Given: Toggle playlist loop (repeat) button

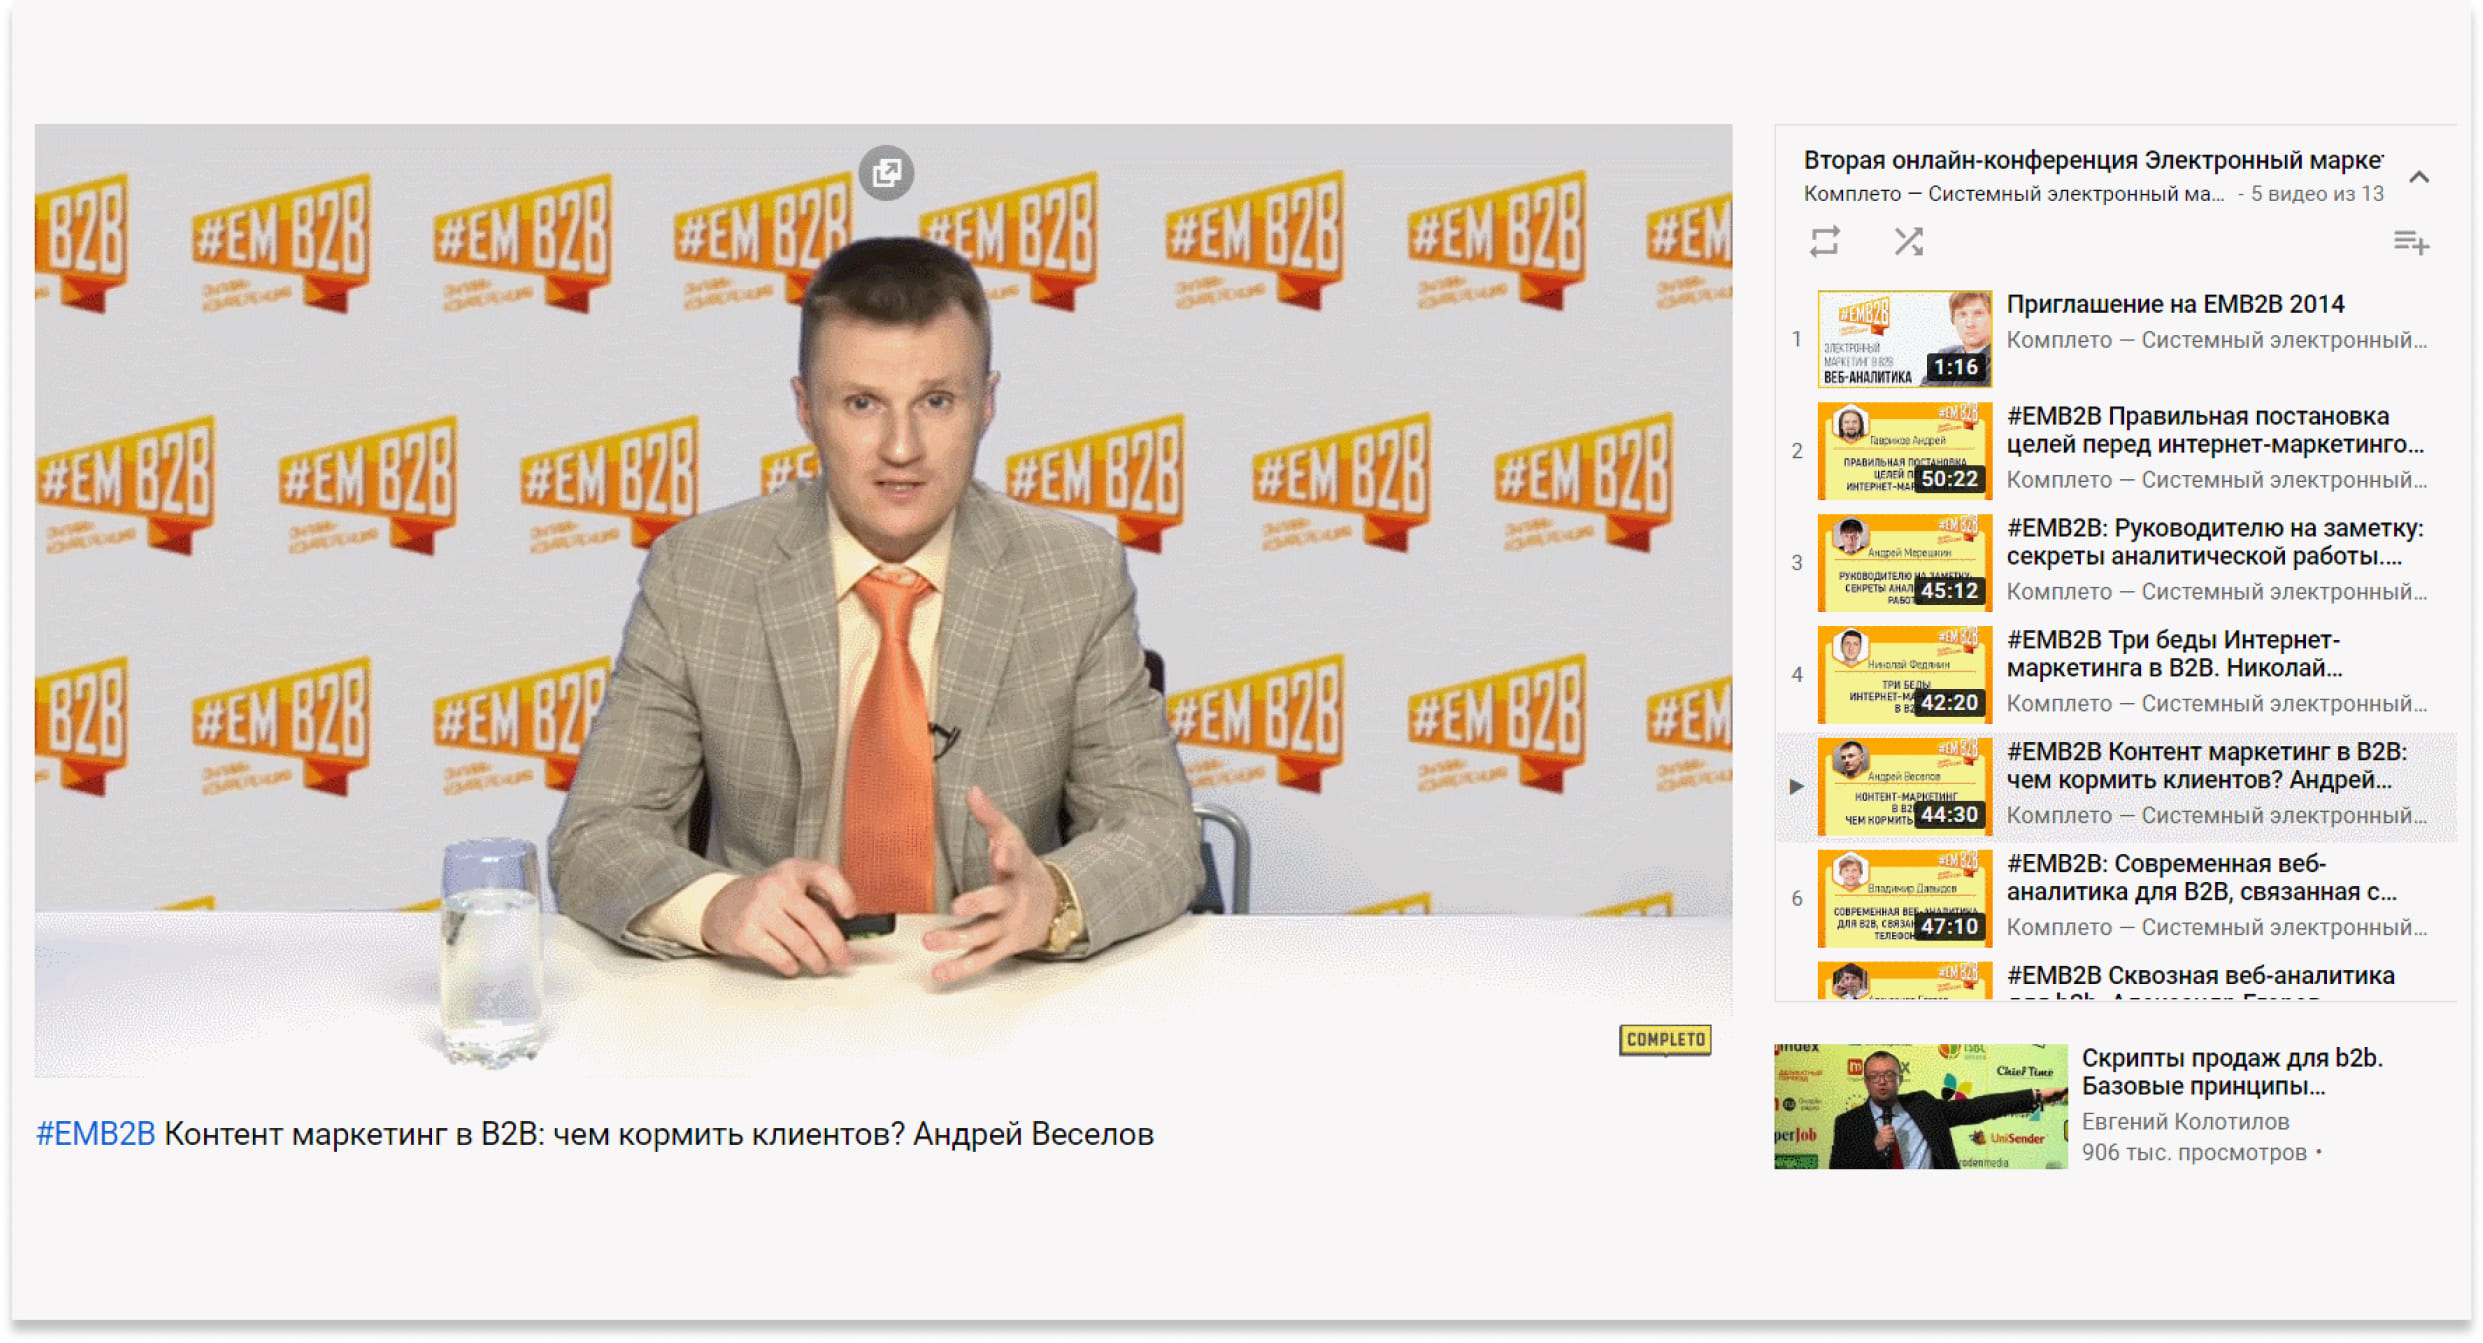Looking at the screenshot, I should [1824, 241].
